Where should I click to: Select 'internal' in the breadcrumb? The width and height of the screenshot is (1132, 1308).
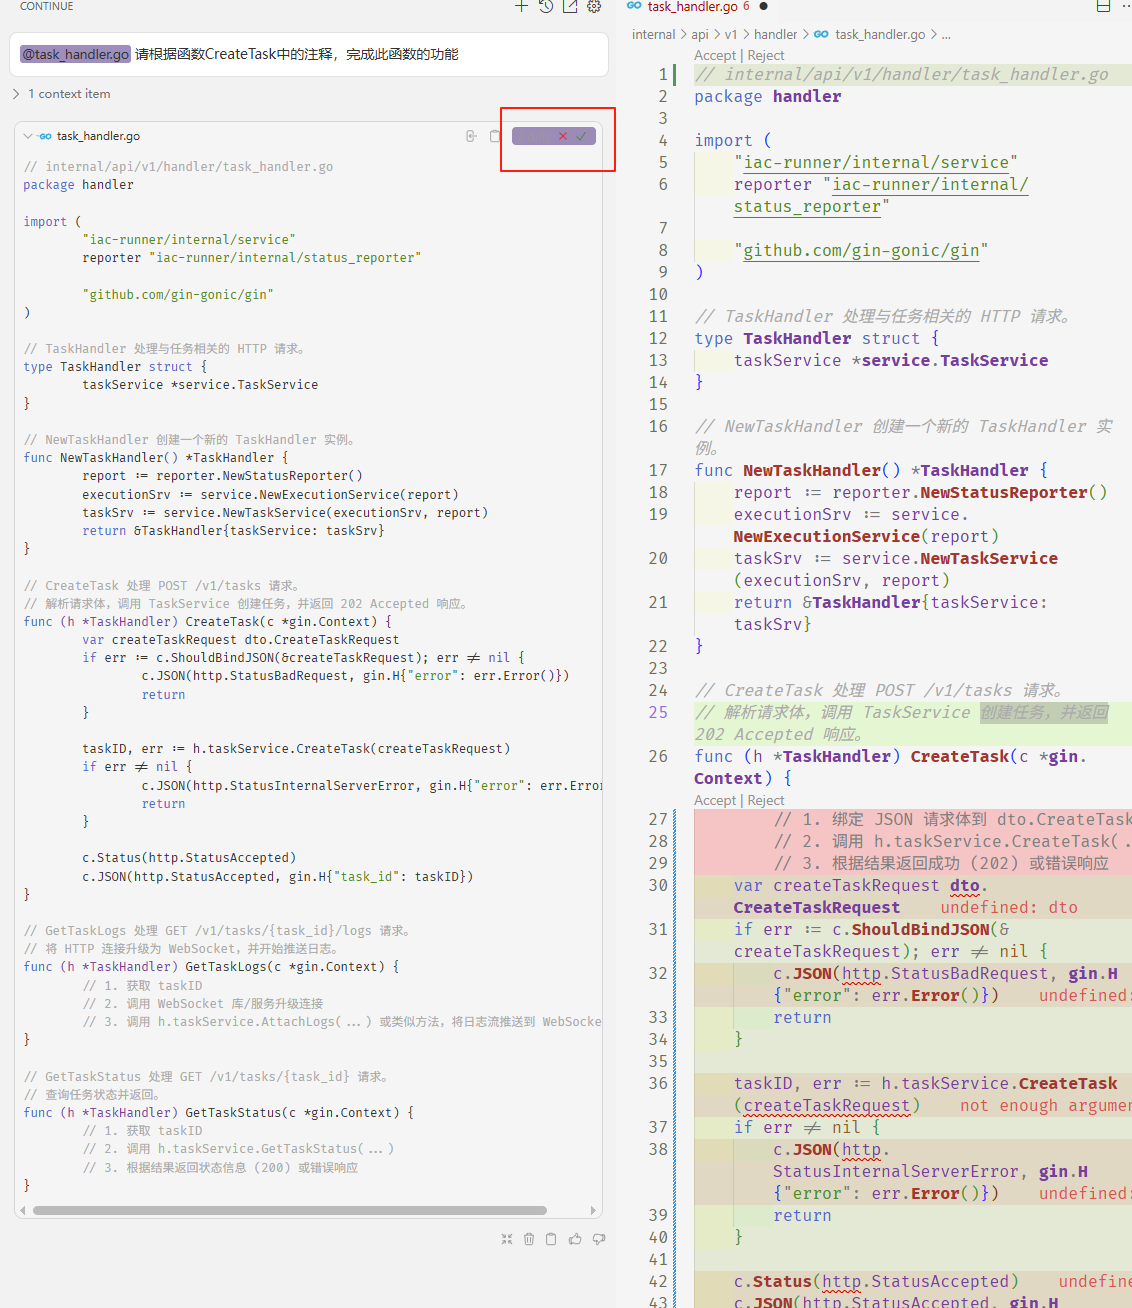tap(654, 34)
